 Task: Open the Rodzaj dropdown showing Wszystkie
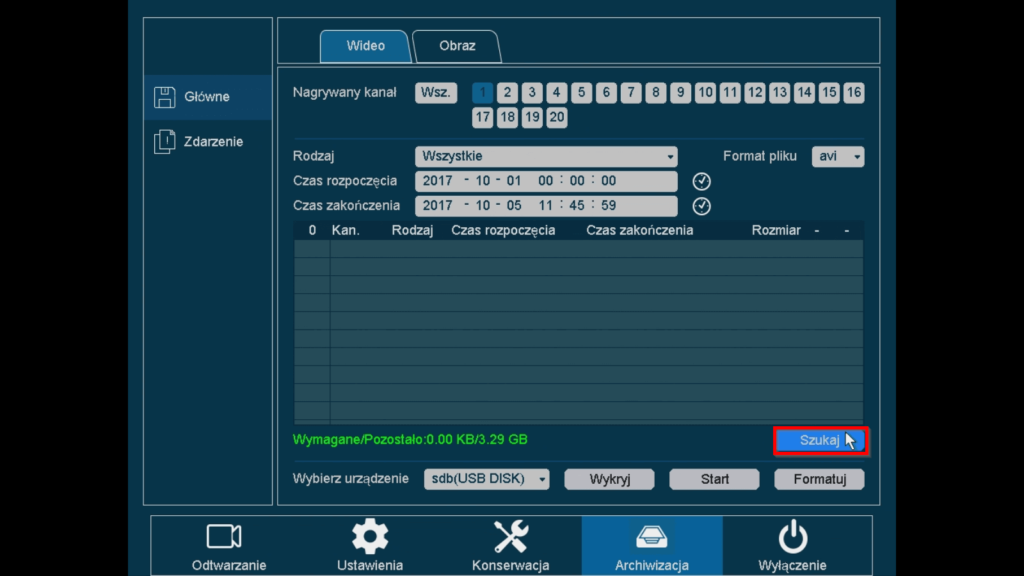point(546,157)
